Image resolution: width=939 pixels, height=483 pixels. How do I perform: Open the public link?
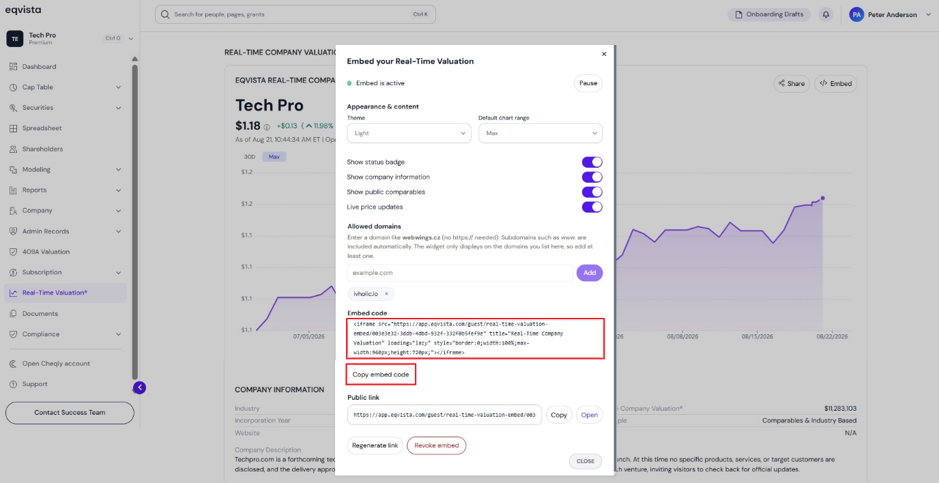[589, 415]
